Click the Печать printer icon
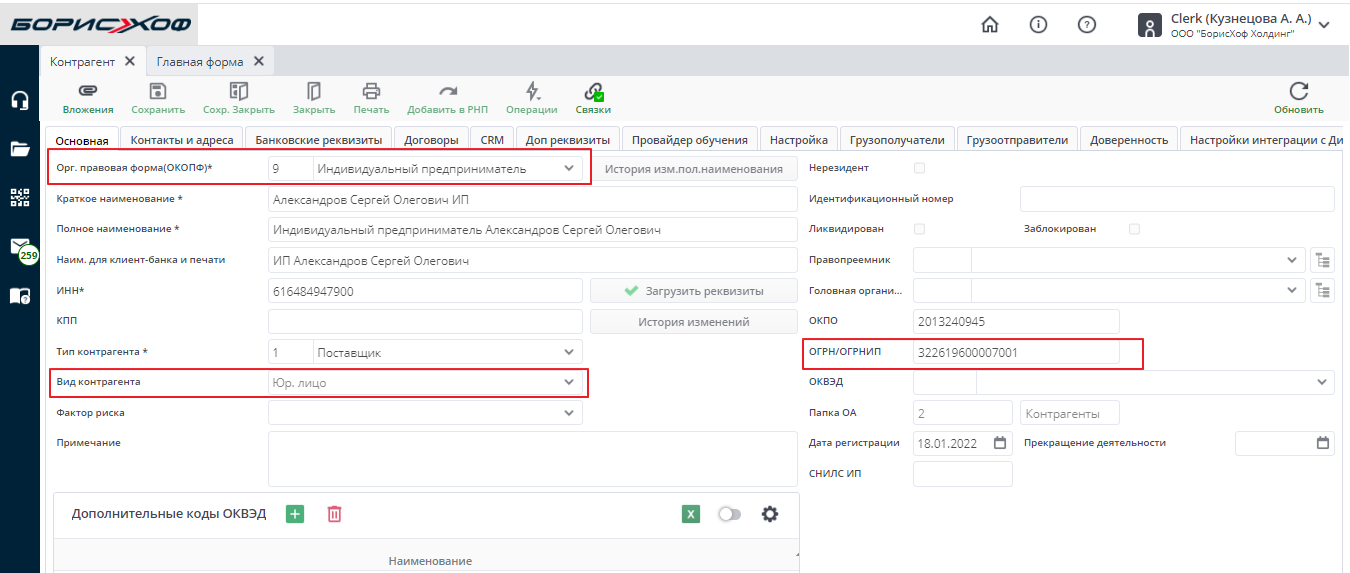The image size is (1350, 573). [371, 91]
